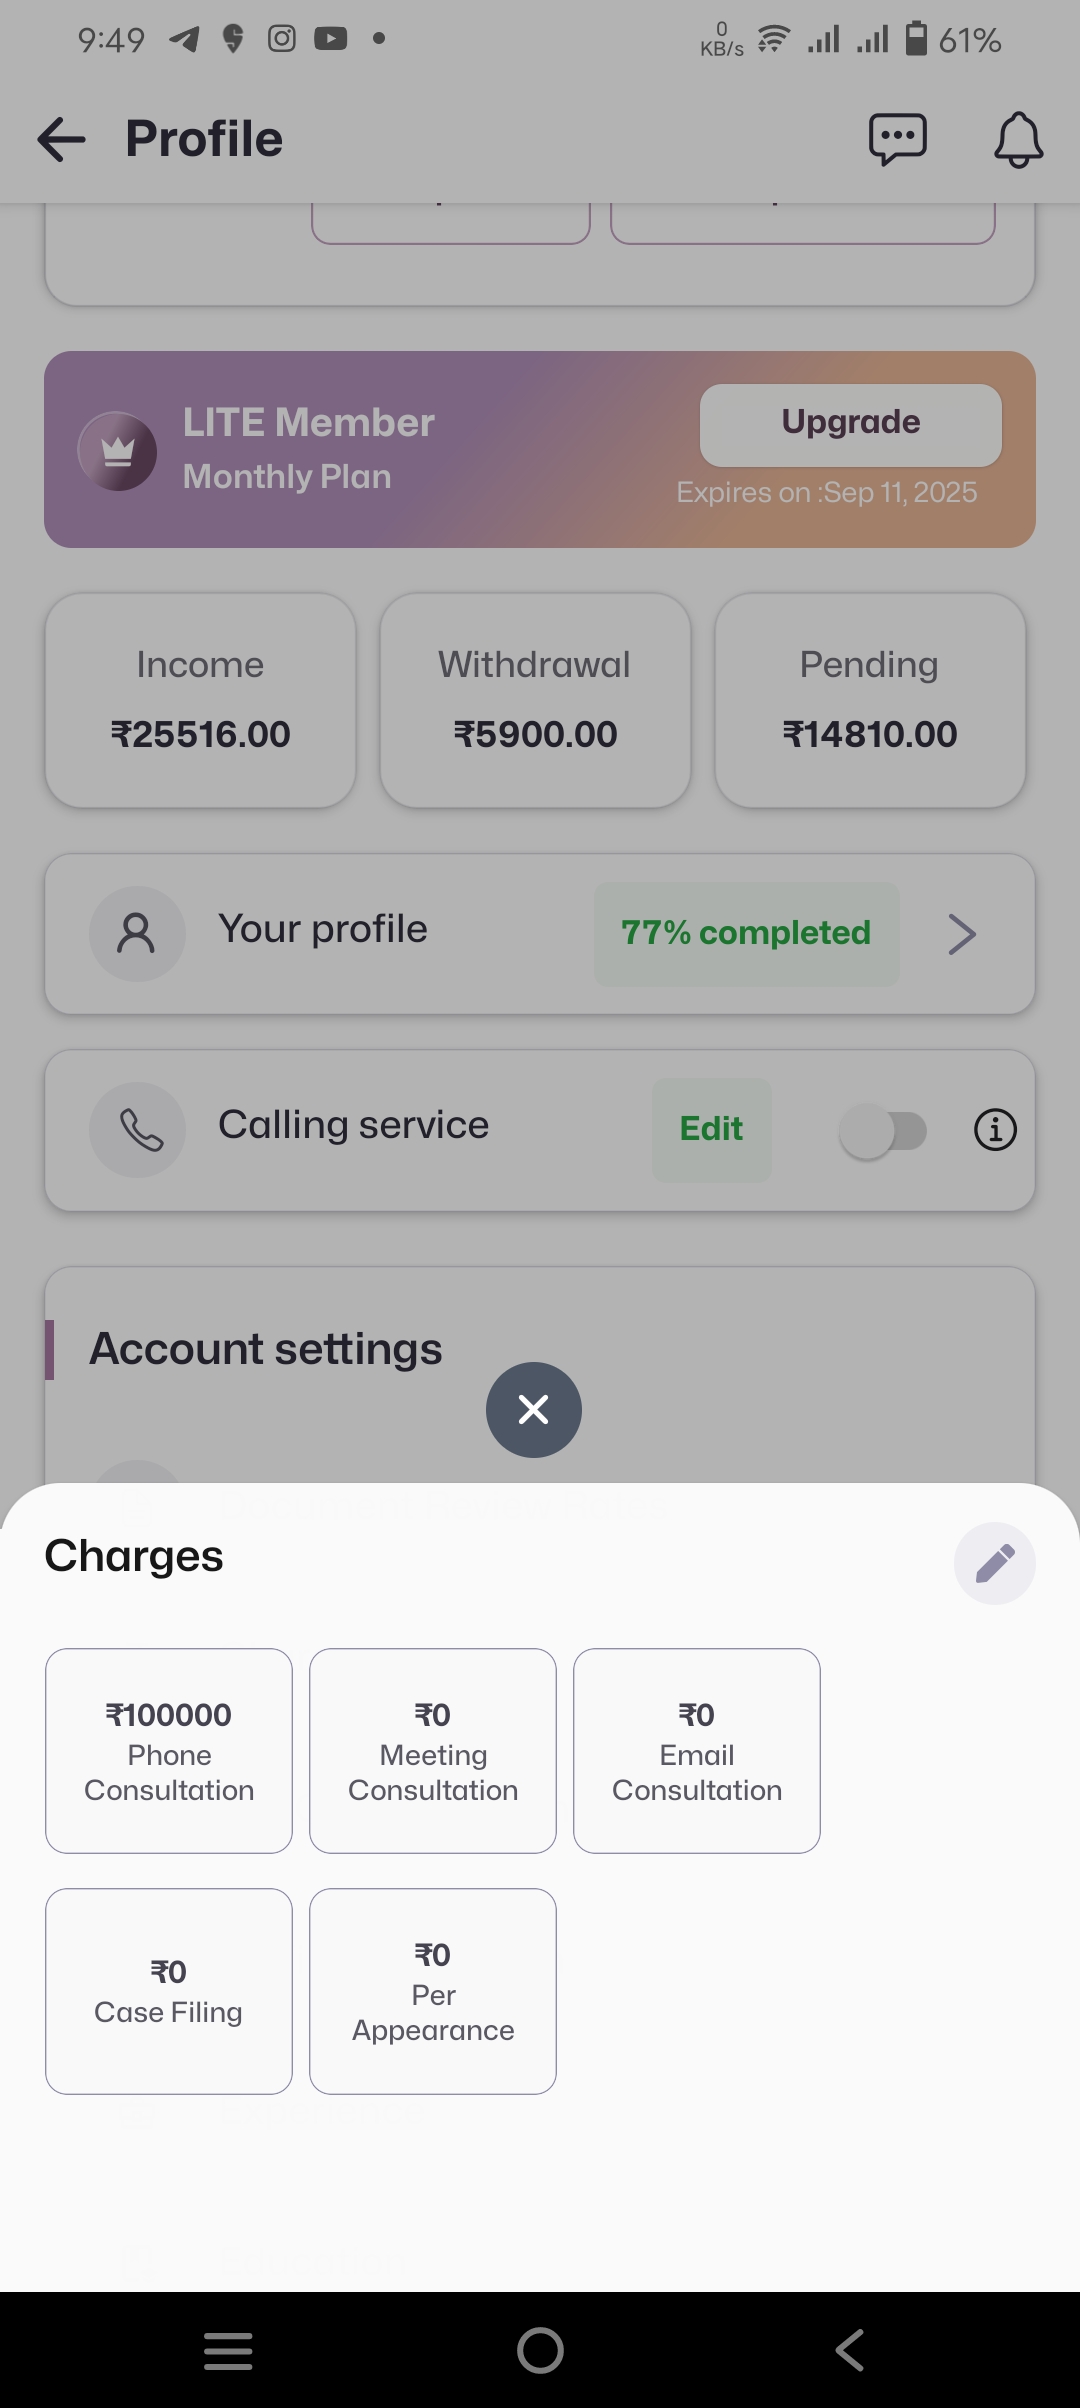Tap the calling service info icon

995,1130
